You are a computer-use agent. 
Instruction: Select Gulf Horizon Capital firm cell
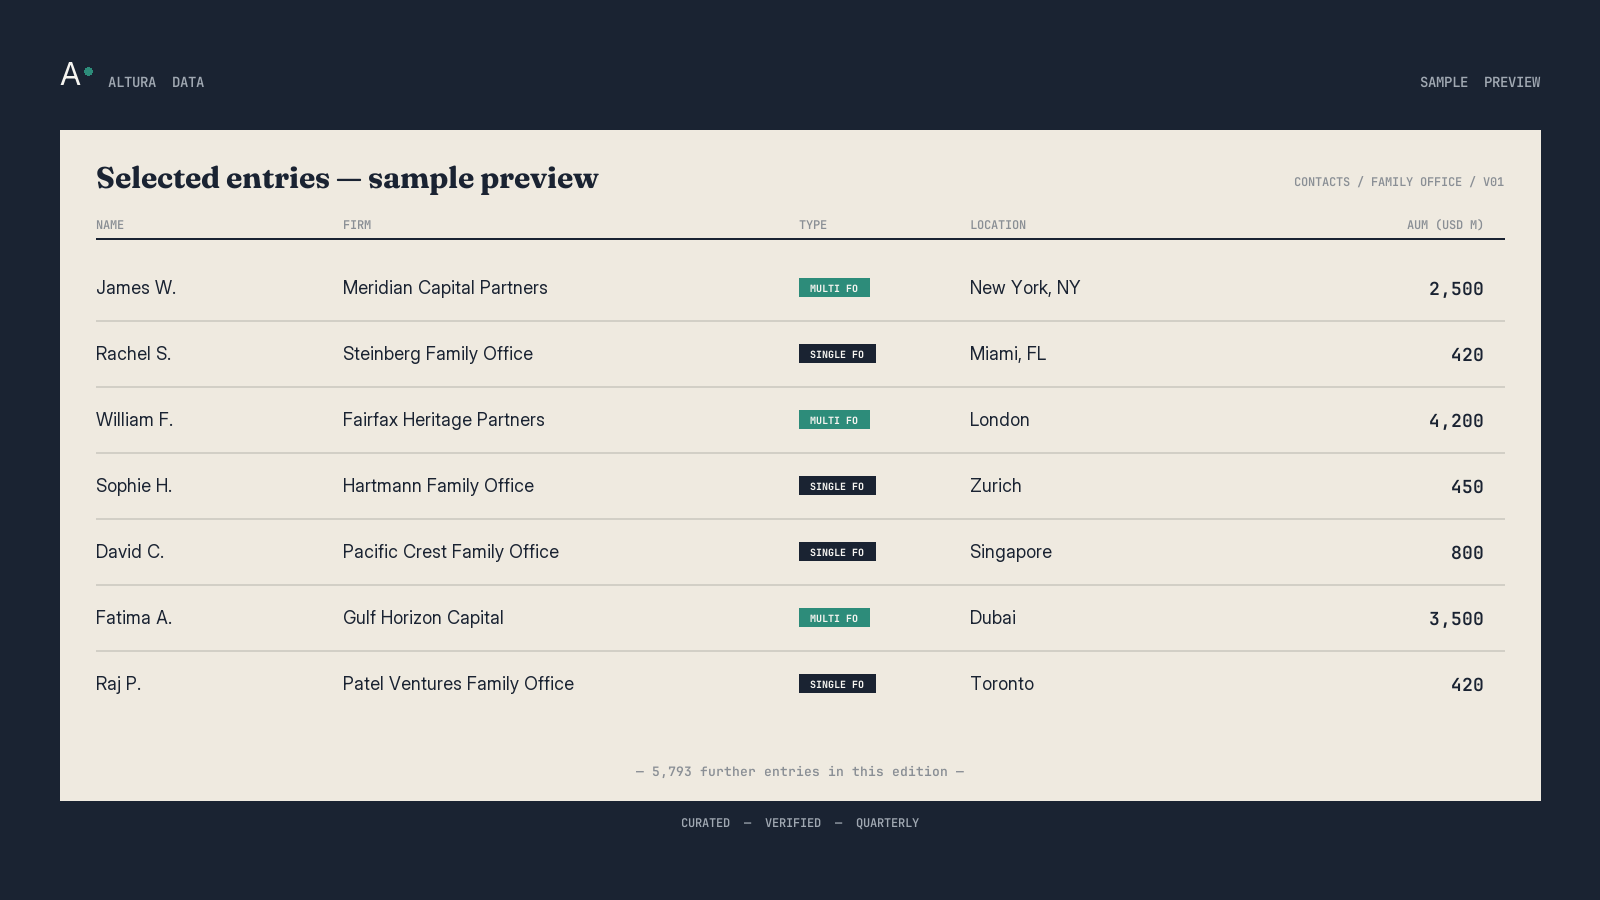point(423,618)
